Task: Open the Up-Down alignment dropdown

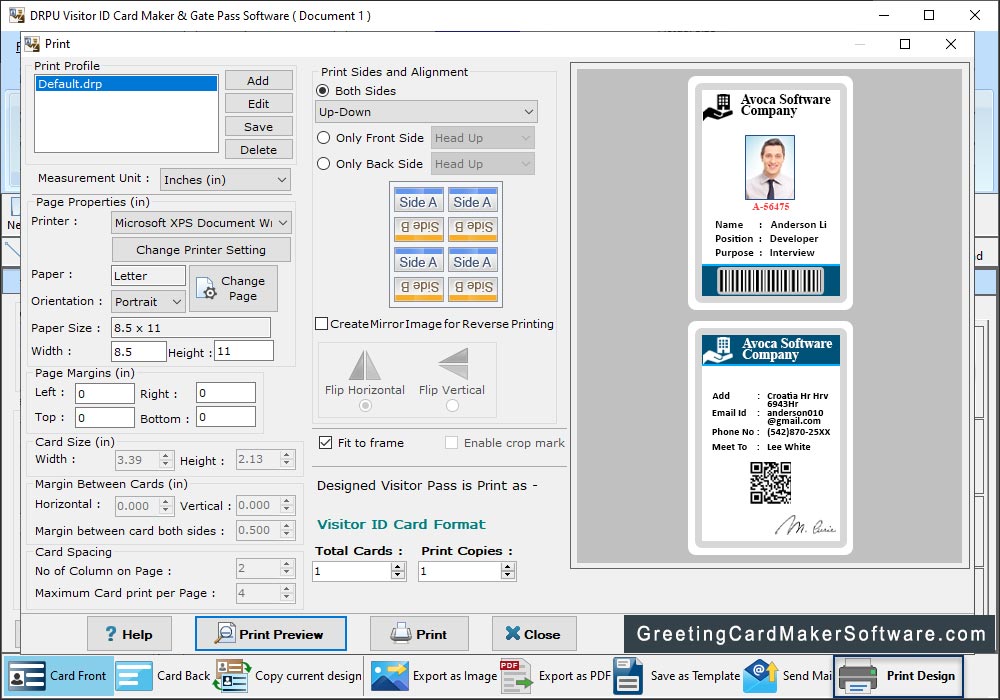Action: click(x=426, y=112)
